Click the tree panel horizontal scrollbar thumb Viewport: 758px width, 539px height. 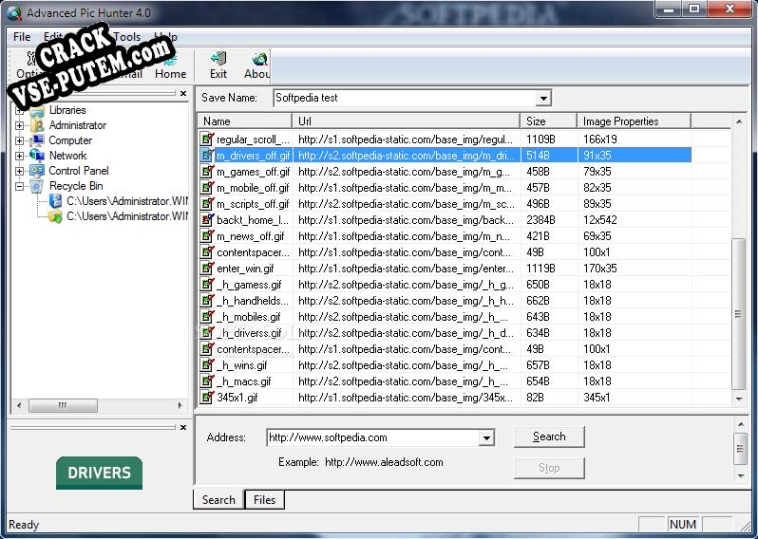63,405
